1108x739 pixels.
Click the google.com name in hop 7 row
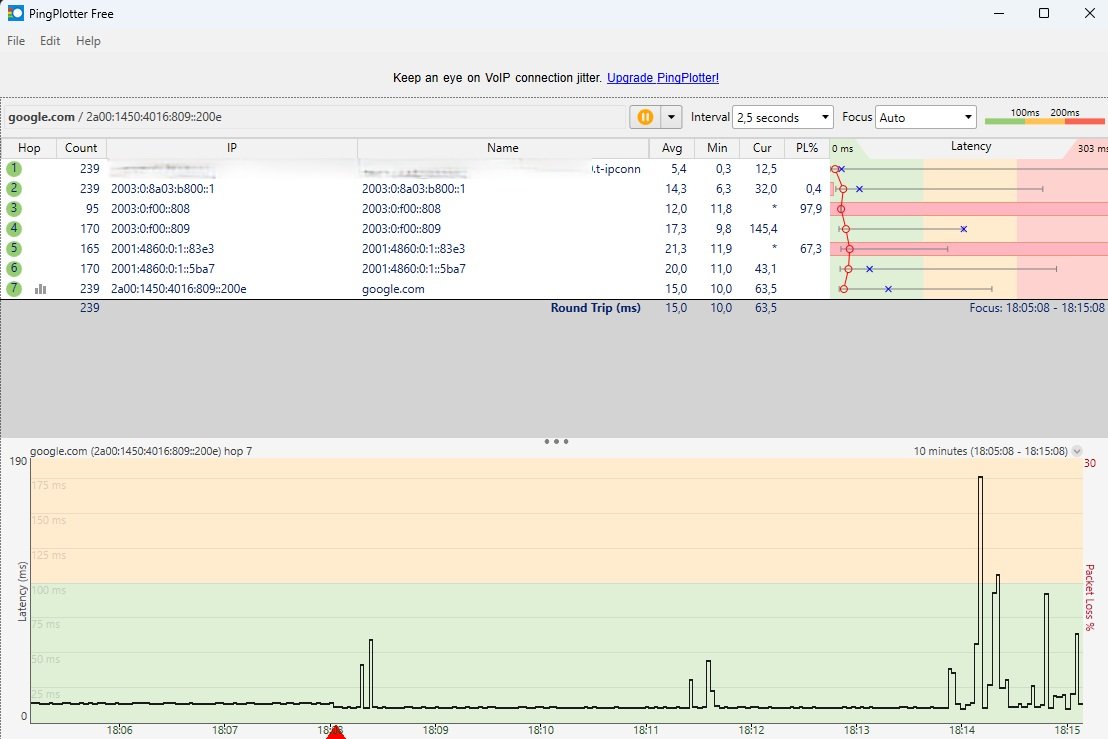click(394, 288)
